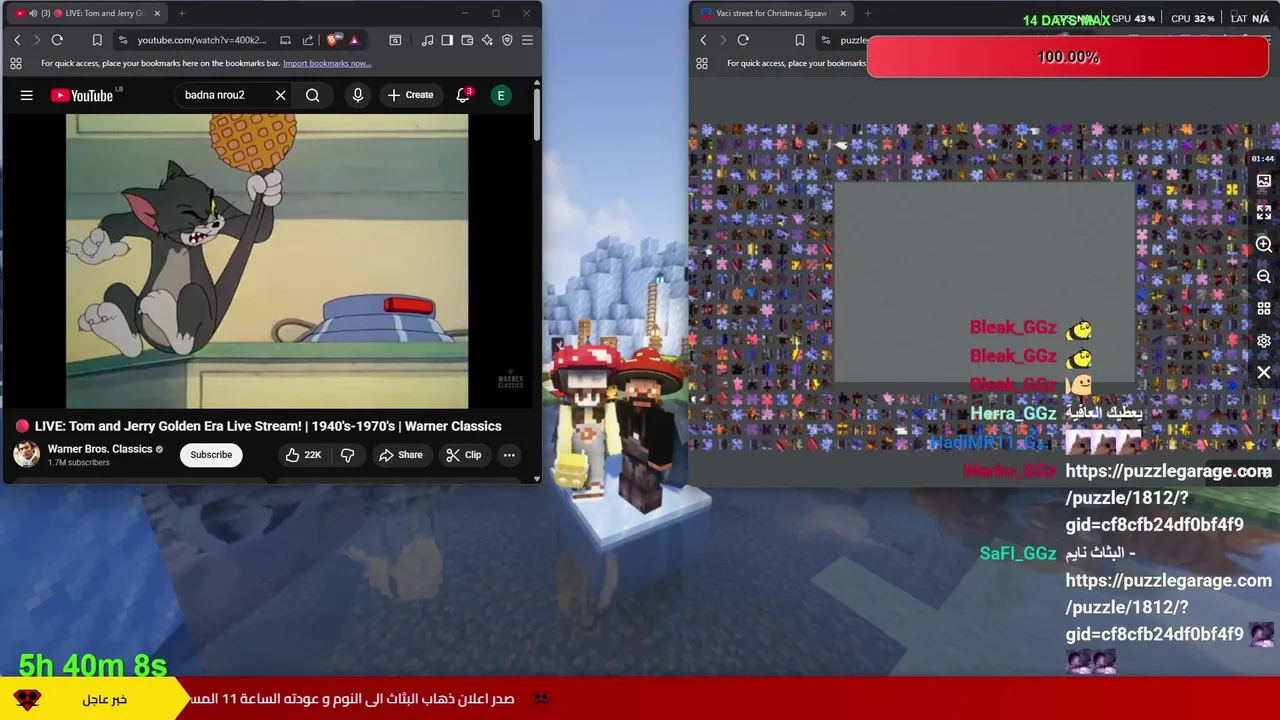Image resolution: width=1280 pixels, height=720 pixels.
Task: Open Brave Shields lion icon
Action: [x=333, y=40]
